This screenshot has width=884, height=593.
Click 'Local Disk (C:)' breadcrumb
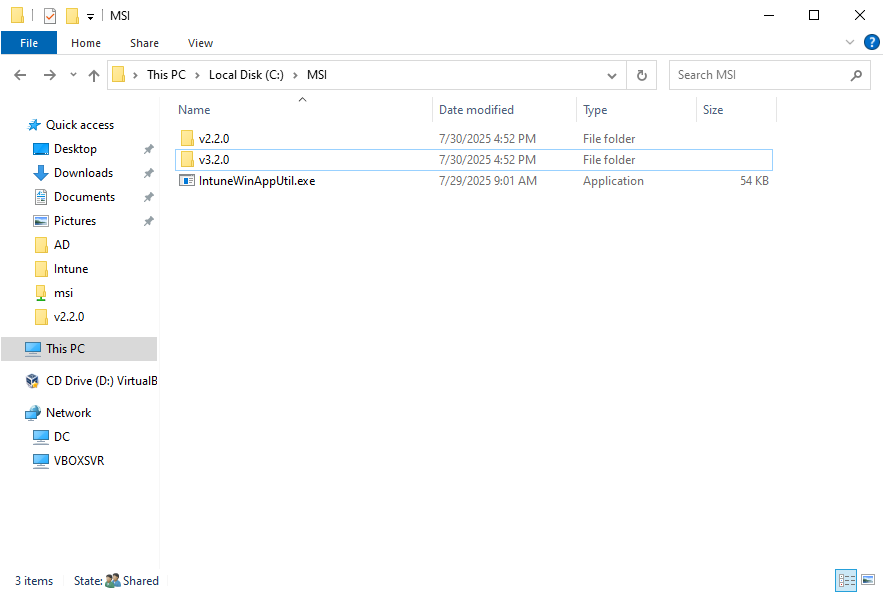[x=246, y=75]
